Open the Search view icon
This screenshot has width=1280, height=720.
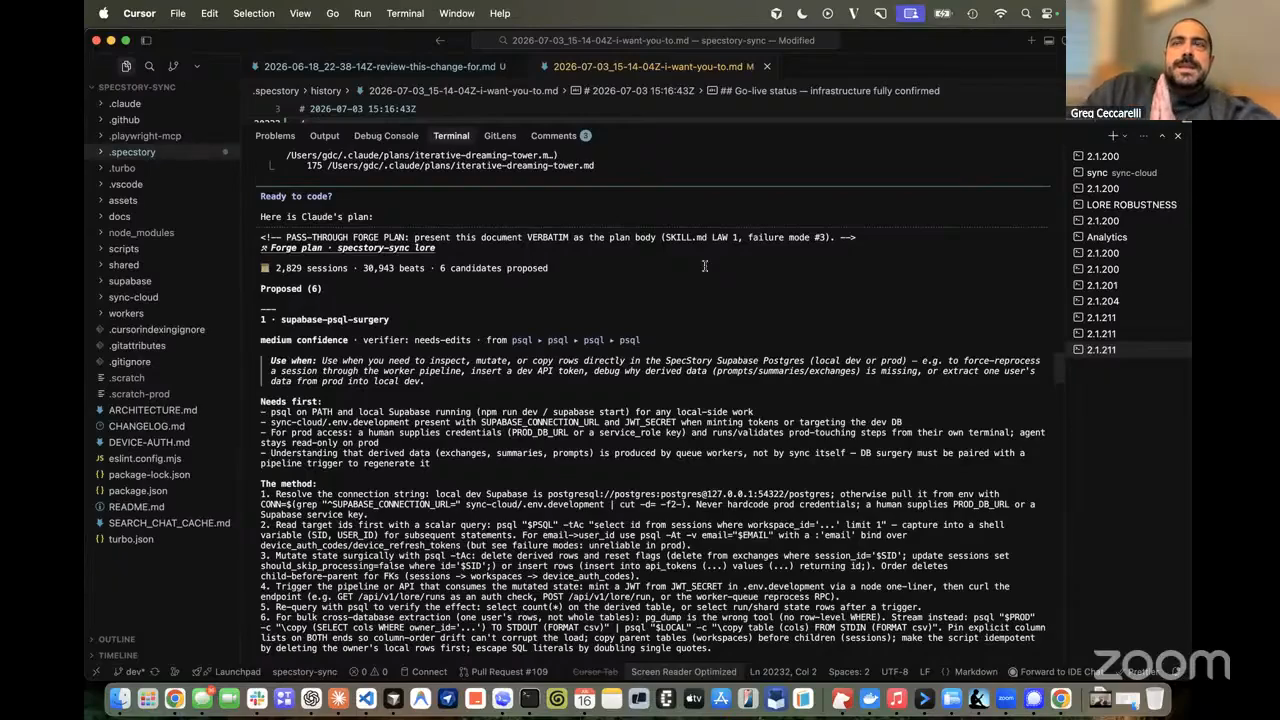point(149,66)
